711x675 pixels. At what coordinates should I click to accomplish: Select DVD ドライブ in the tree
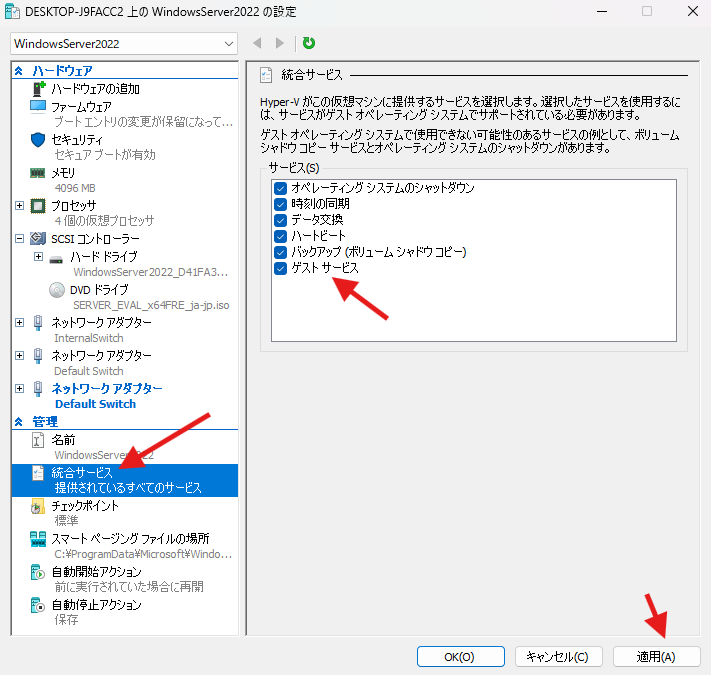pos(99,290)
